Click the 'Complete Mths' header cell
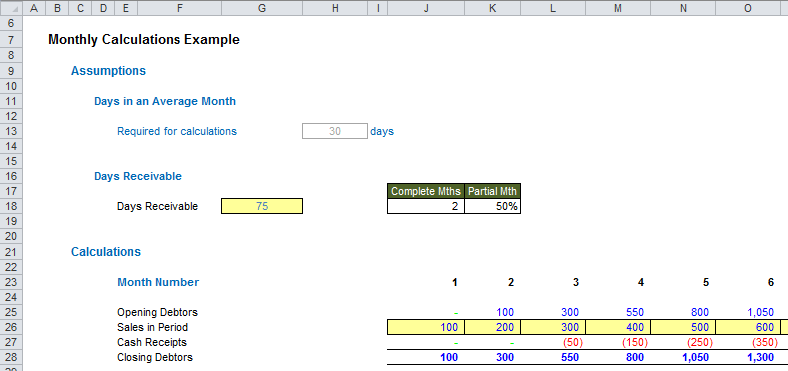This screenshot has height=371, width=788. pos(426,191)
